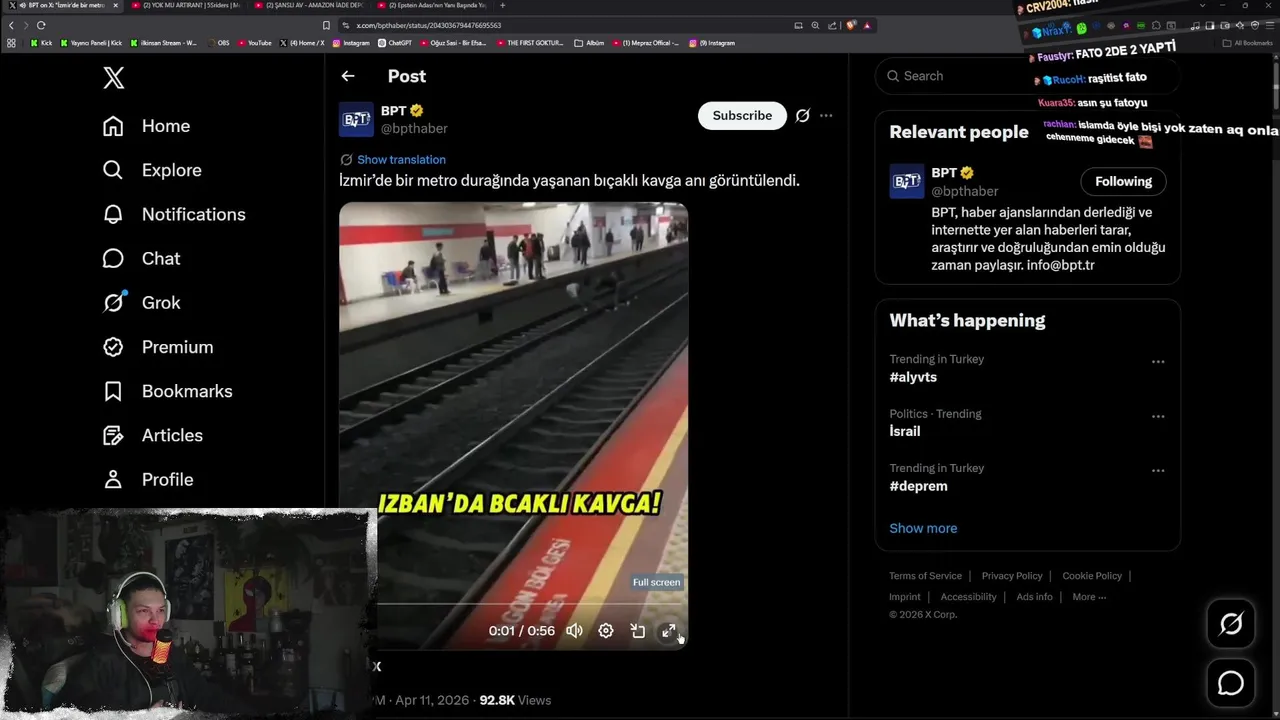This screenshot has height=720, width=1280.
Task: Open the floating chat messages button
Action: point(1231,683)
